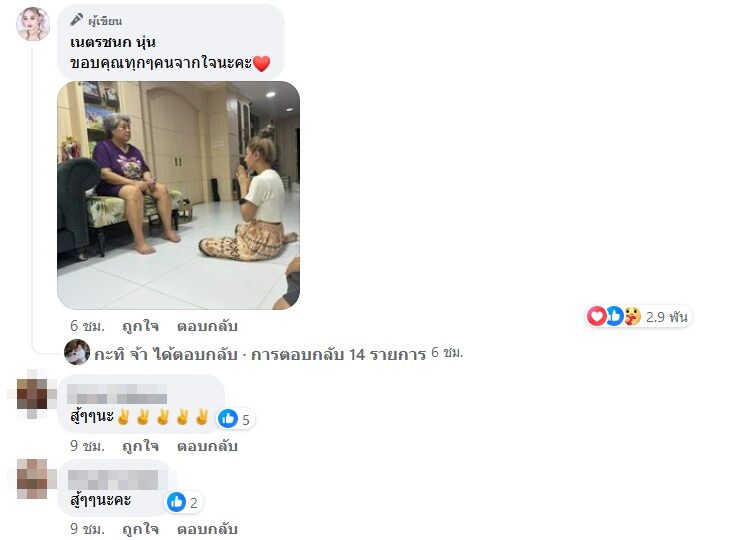Click the like thumb with 5 count
The image size is (731, 540).
tap(228, 418)
